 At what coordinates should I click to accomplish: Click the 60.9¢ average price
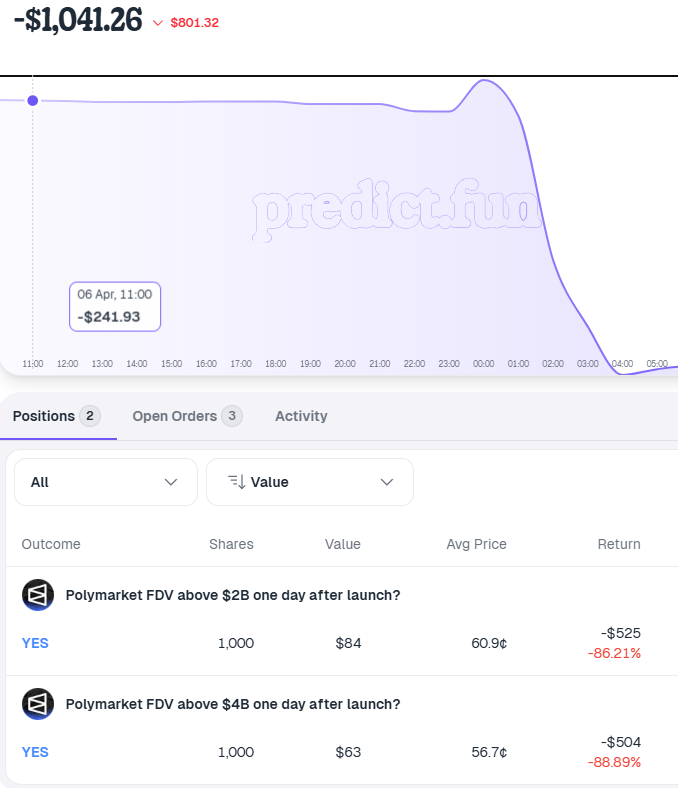click(489, 643)
